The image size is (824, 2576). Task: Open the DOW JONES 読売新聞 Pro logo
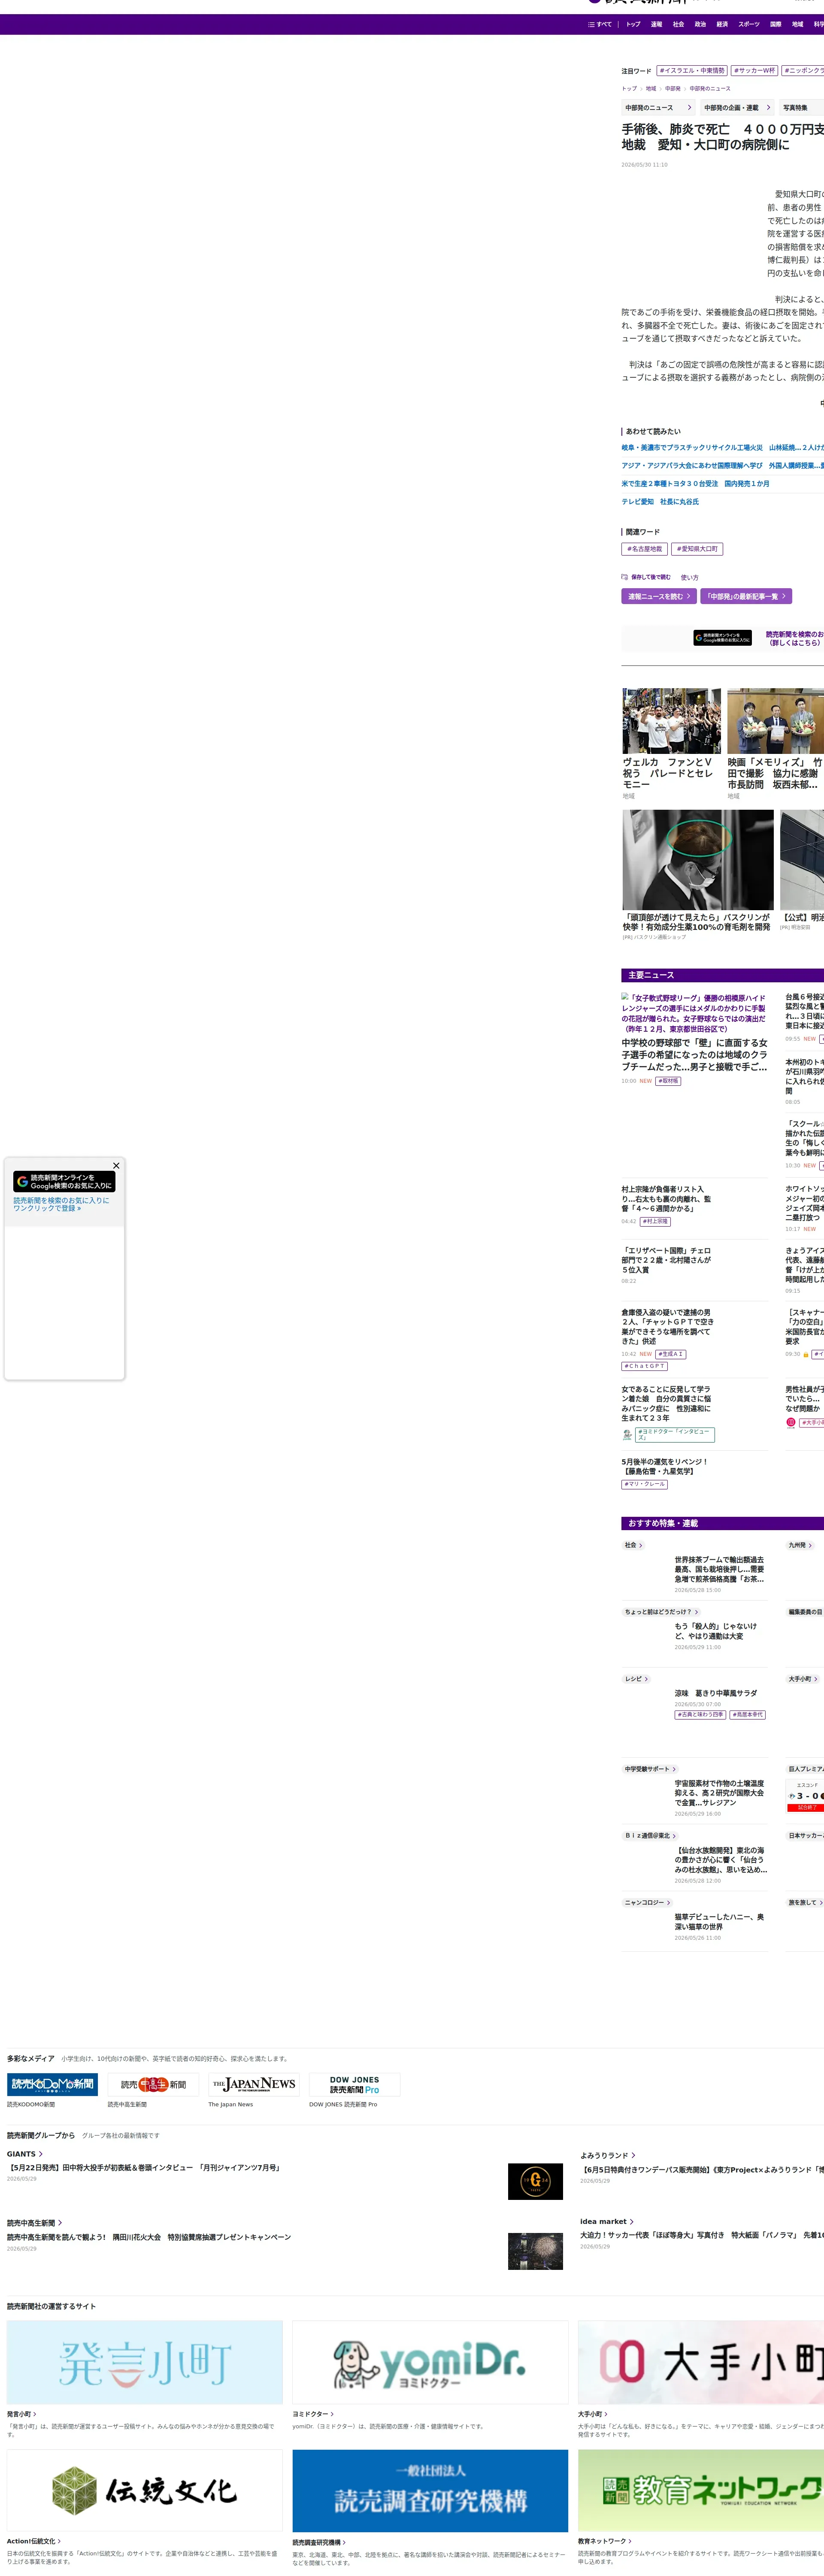coord(355,2084)
